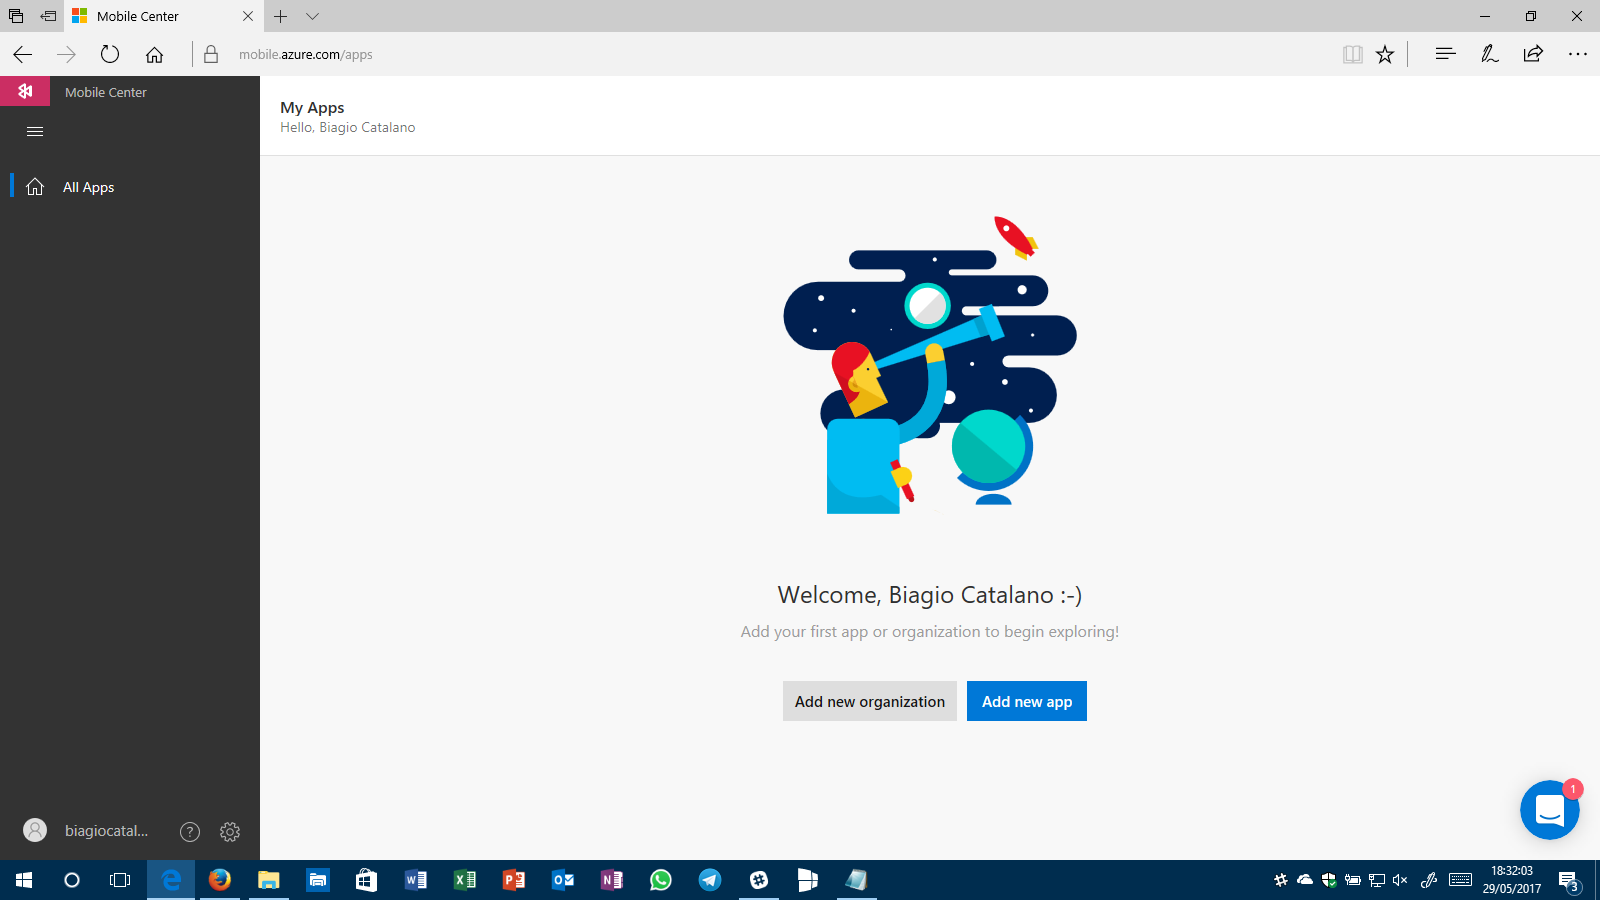Click the Slack hash icon in the system tray

pyautogui.click(x=1281, y=880)
